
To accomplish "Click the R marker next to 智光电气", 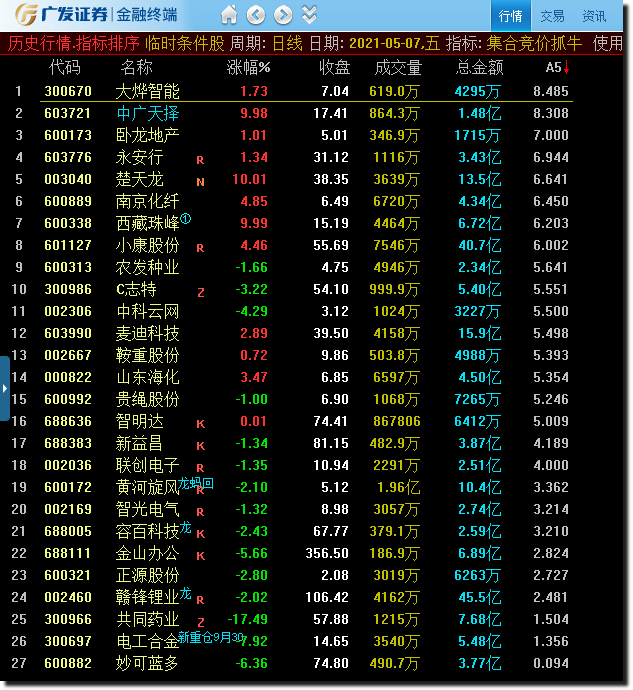I will coord(200,512).
